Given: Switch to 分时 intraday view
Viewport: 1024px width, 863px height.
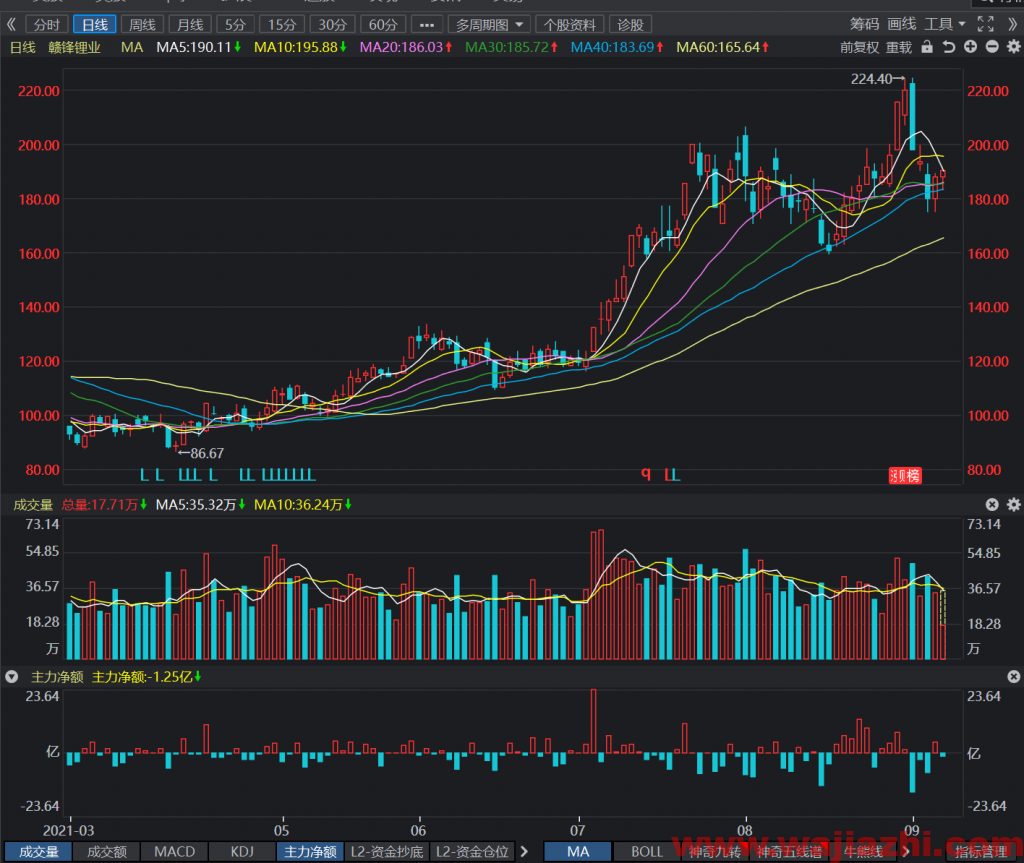Looking at the screenshot, I should pos(47,25).
